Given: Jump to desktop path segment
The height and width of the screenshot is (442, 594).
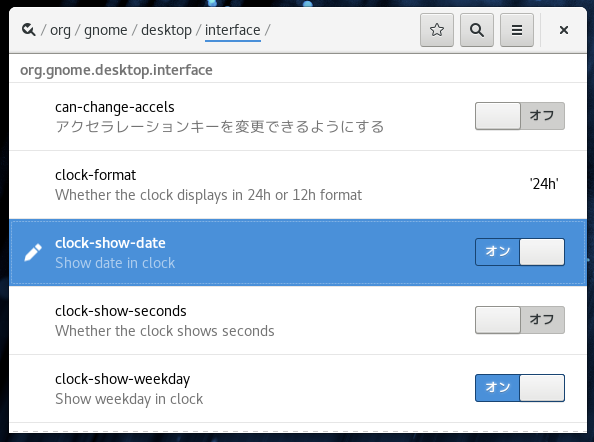Looking at the screenshot, I should tap(166, 30).
